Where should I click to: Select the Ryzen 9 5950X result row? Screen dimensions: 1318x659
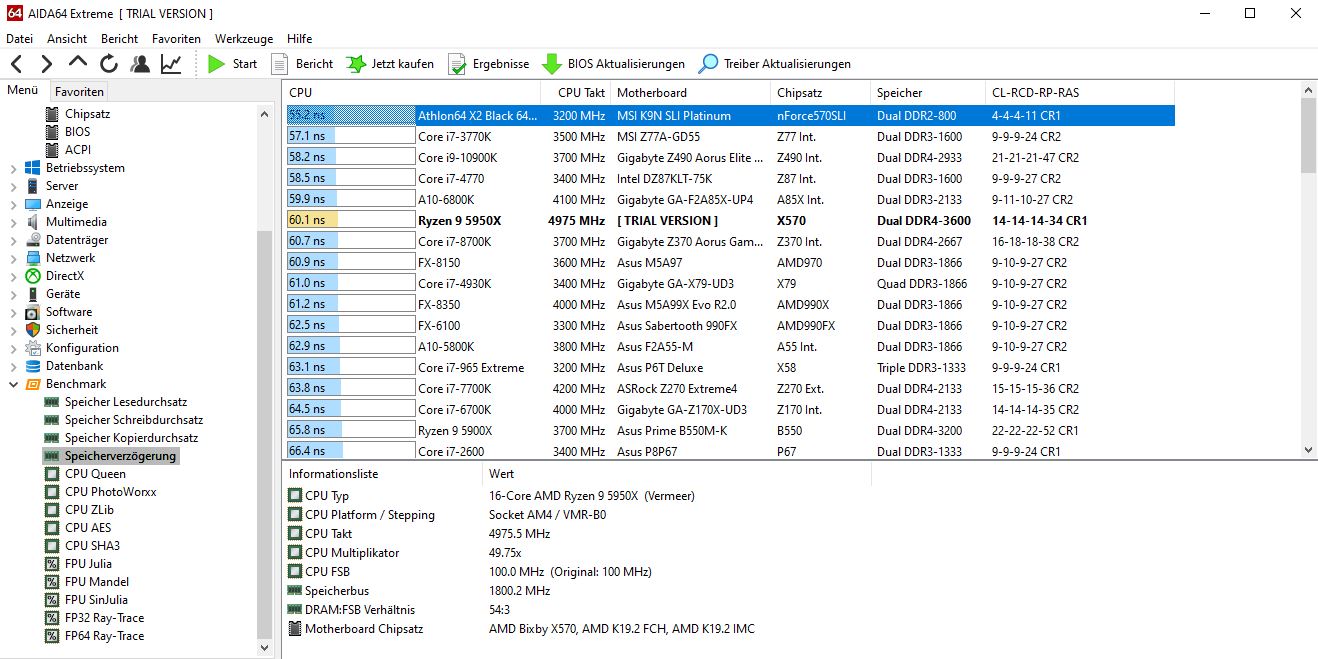(730, 220)
